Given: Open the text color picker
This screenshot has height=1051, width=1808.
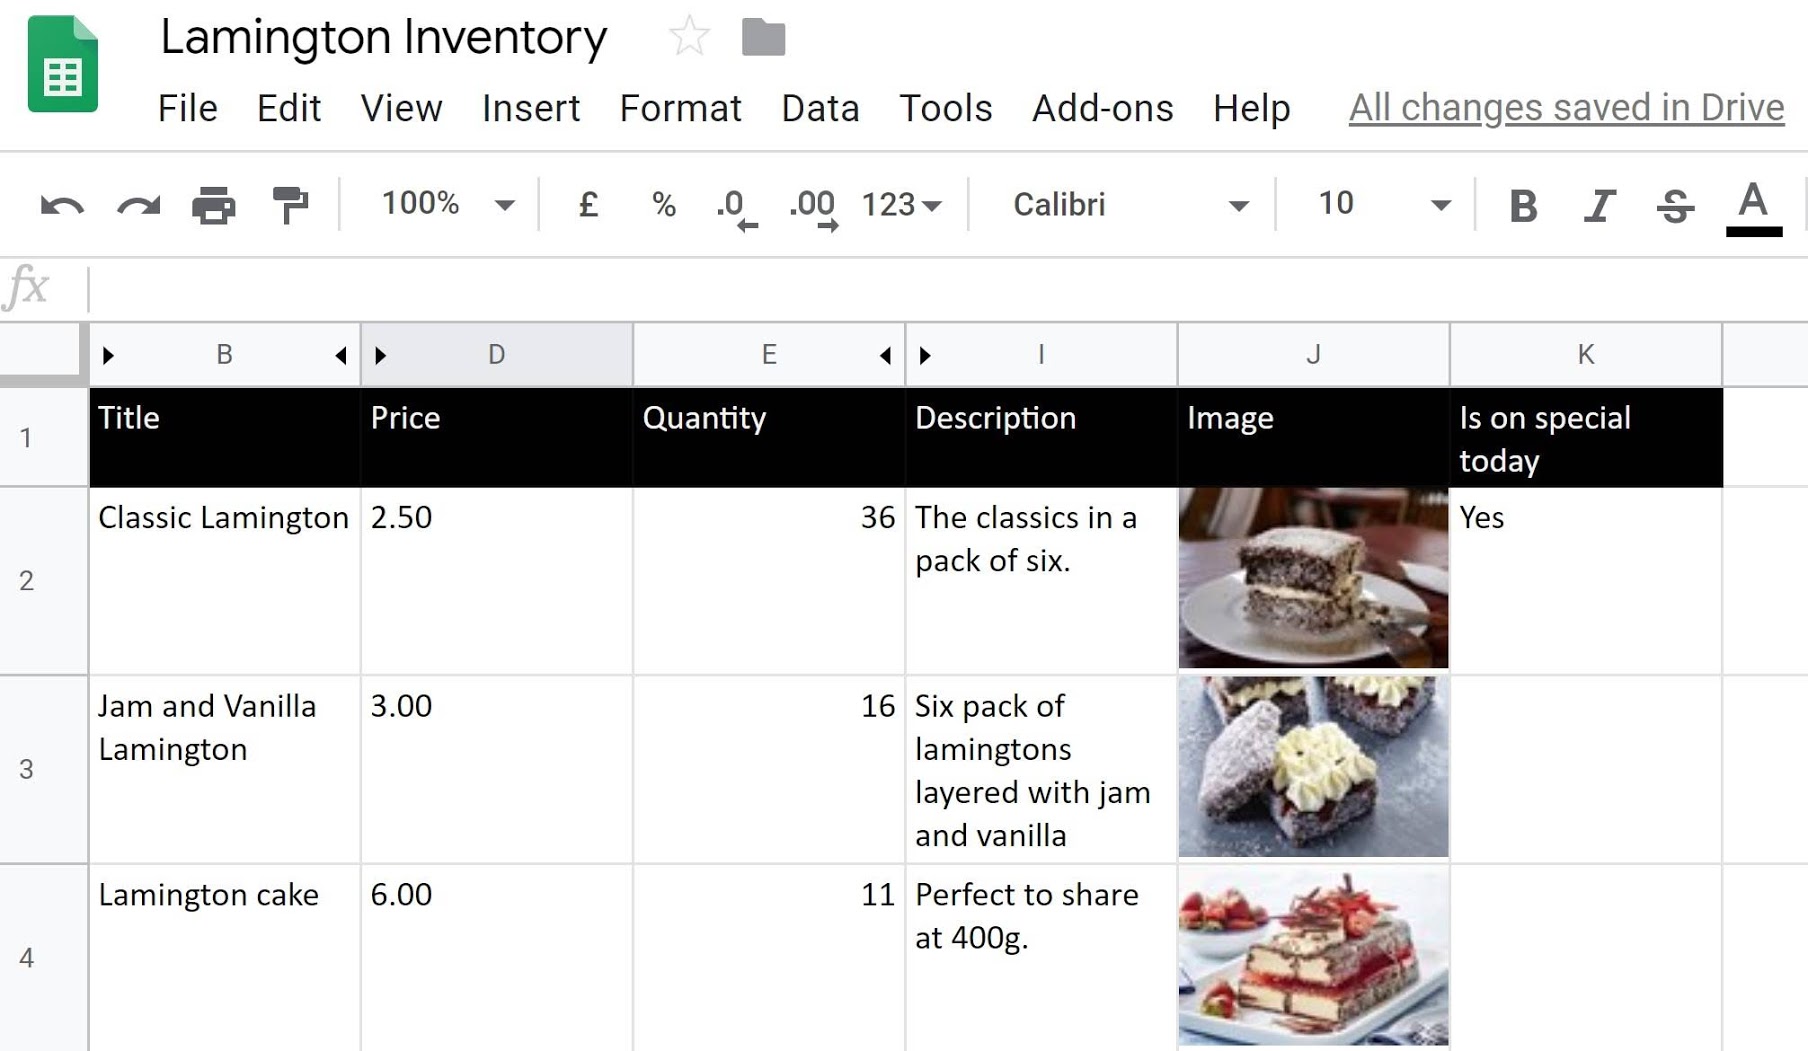Looking at the screenshot, I should pos(1753,207).
